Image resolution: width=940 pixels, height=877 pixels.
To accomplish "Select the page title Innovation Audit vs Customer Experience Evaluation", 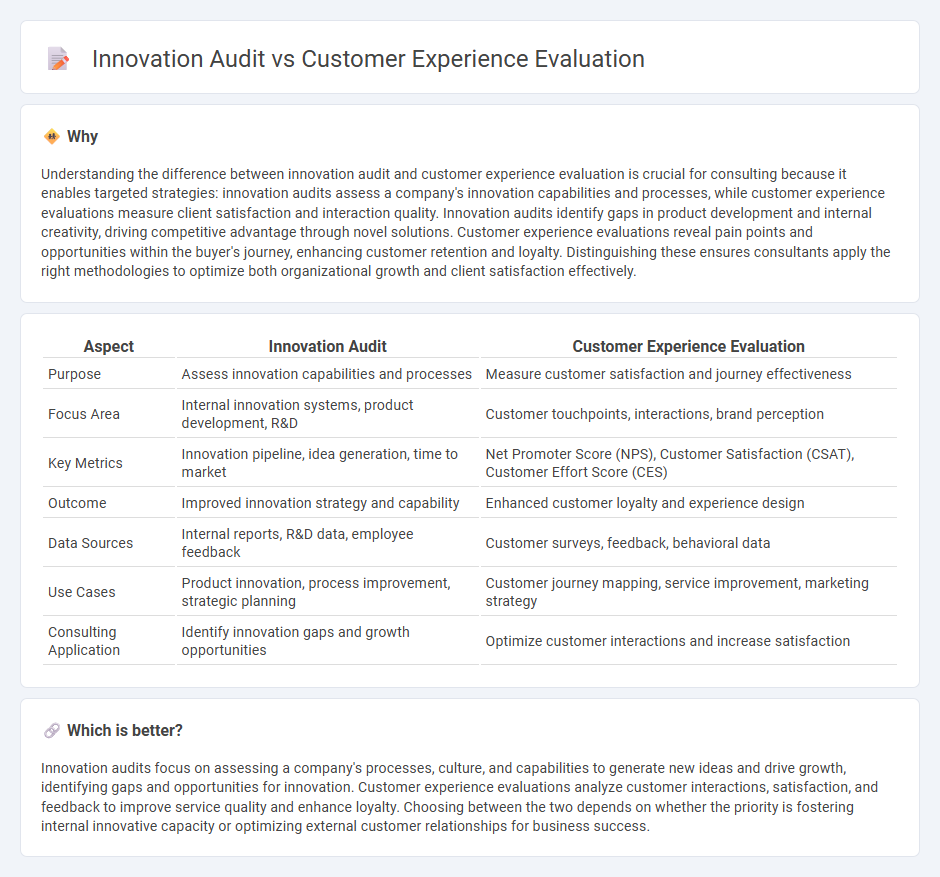I will click(x=368, y=59).
